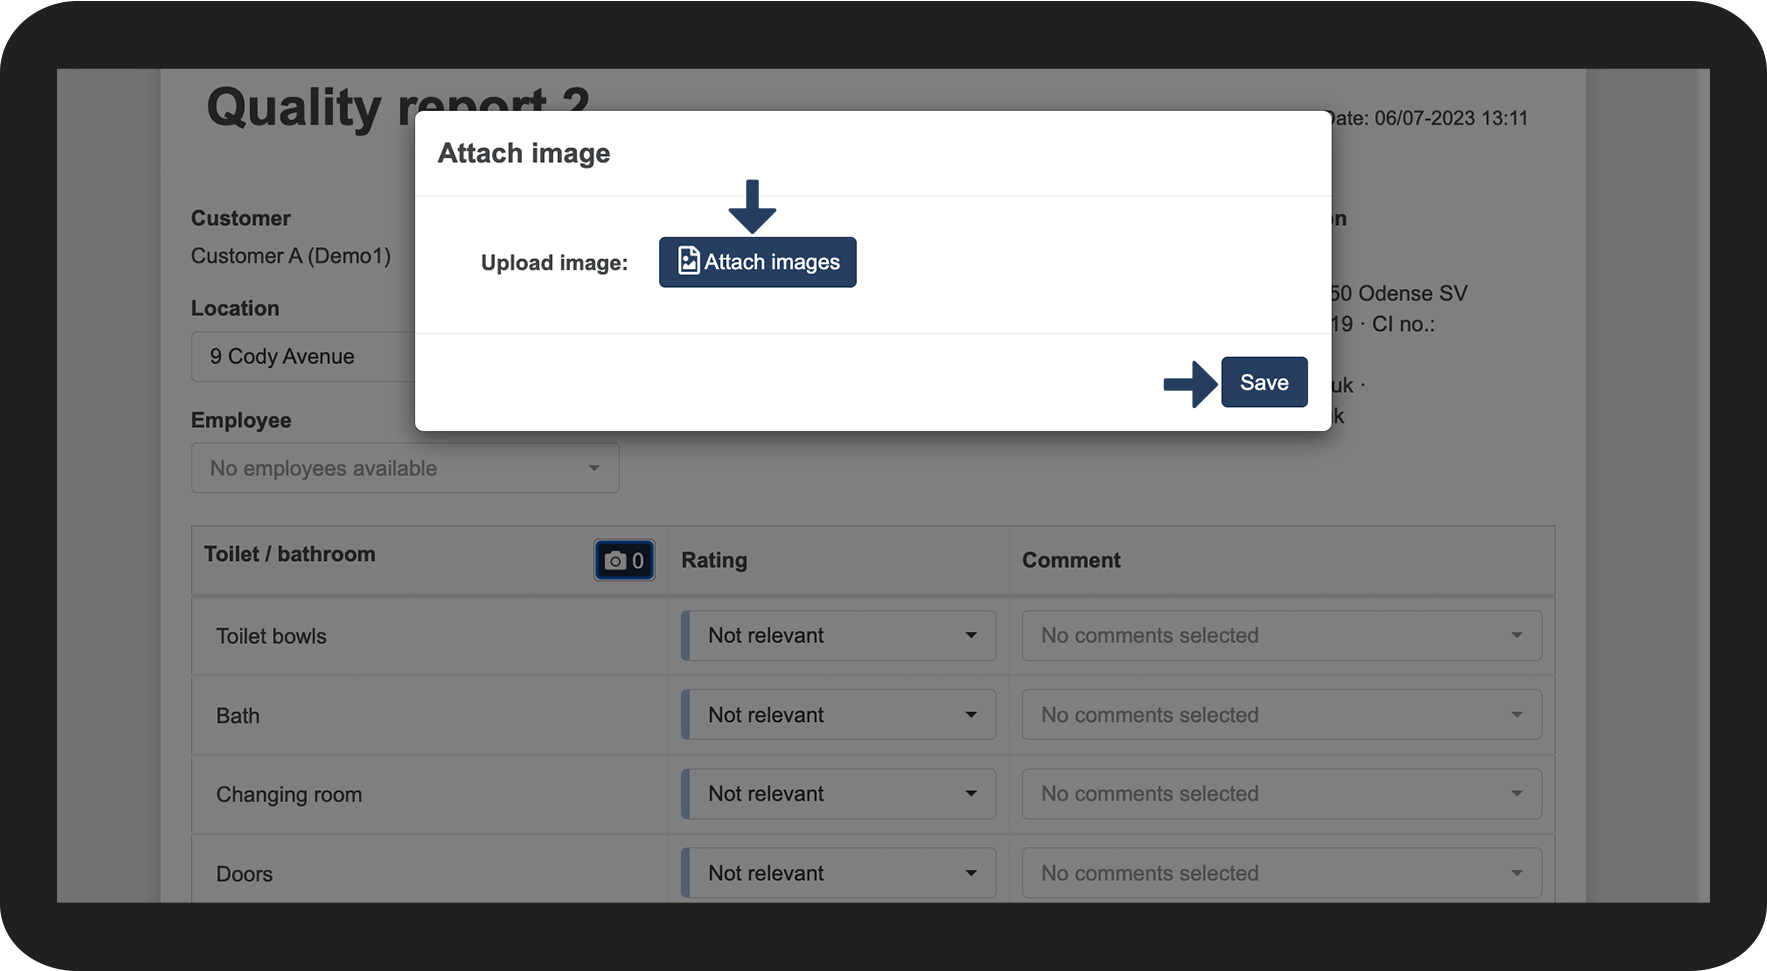The image size is (1767, 971).
Task: Open the Changing room rating dropdown
Action: click(x=839, y=794)
